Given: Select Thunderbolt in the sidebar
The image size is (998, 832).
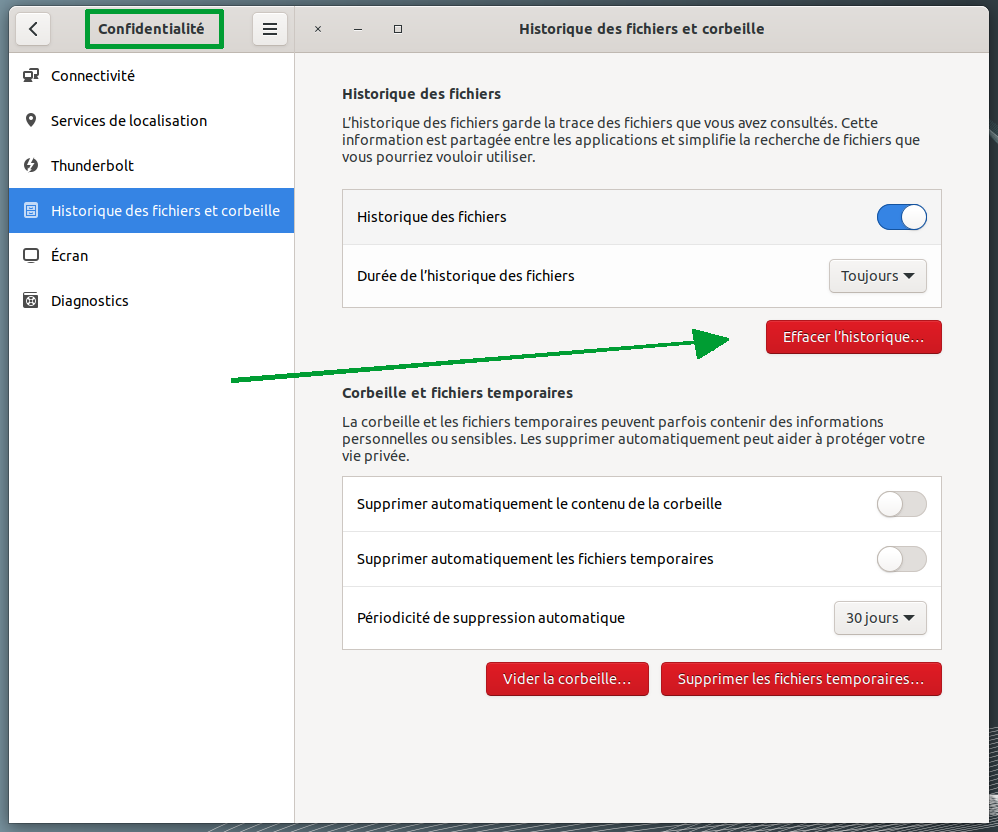Looking at the screenshot, I should pos(151,166).
